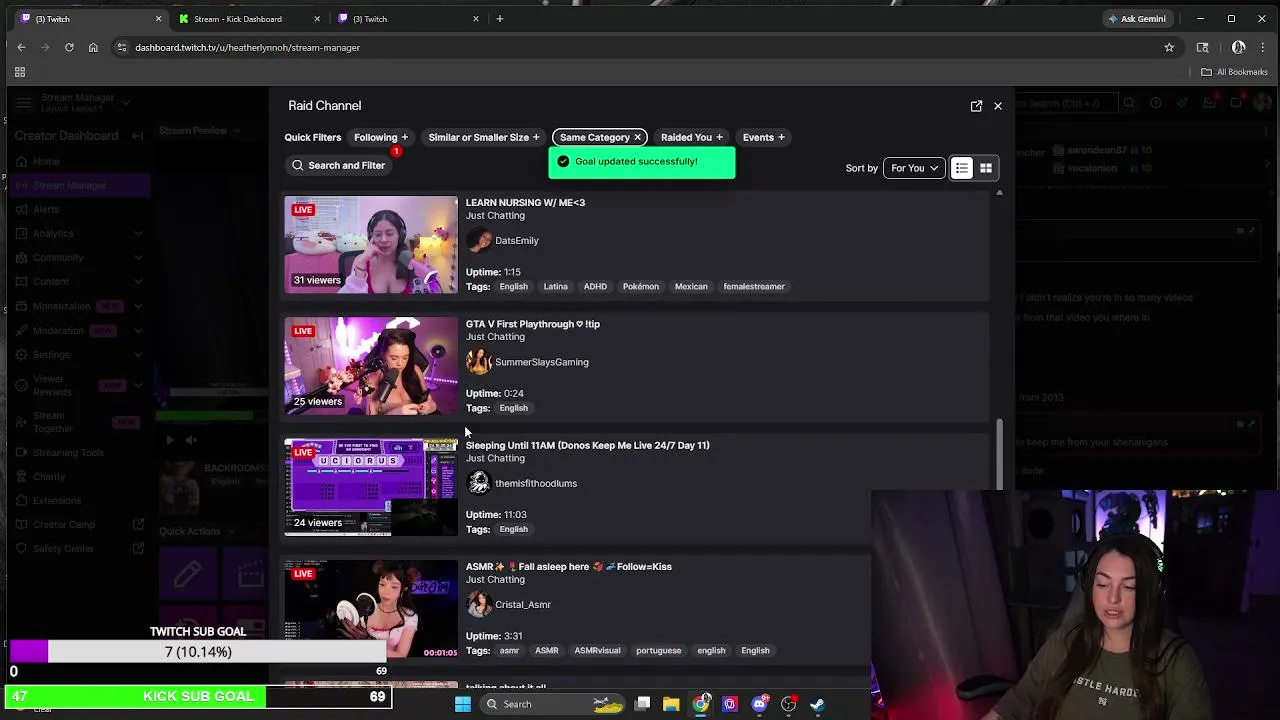1280x720 pixels.
Task: Open Discord from taskbar
Action: pos(759,704)
